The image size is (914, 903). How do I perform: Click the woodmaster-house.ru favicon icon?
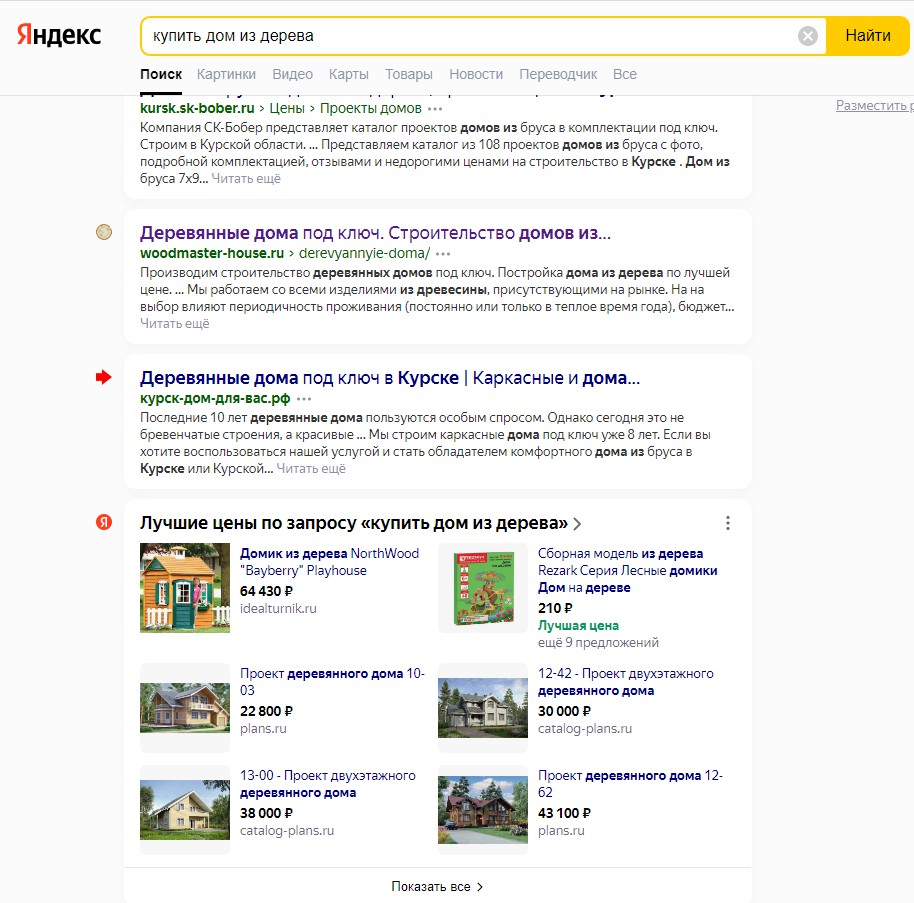[104, 232]
